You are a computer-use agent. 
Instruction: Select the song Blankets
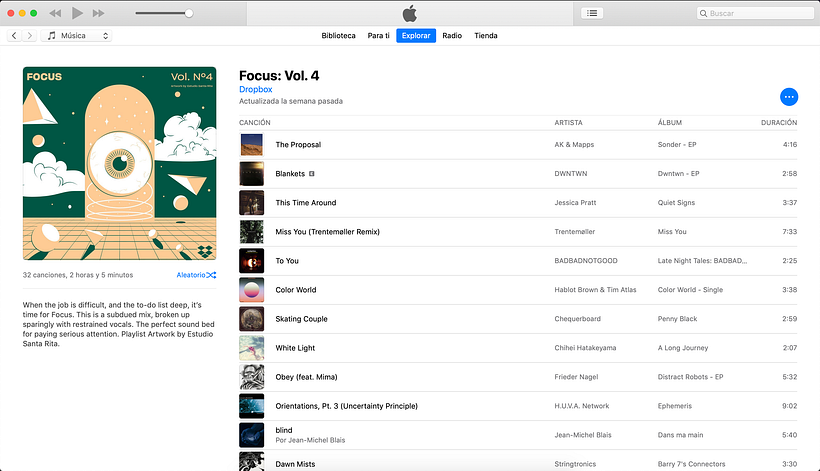point(290,174)
